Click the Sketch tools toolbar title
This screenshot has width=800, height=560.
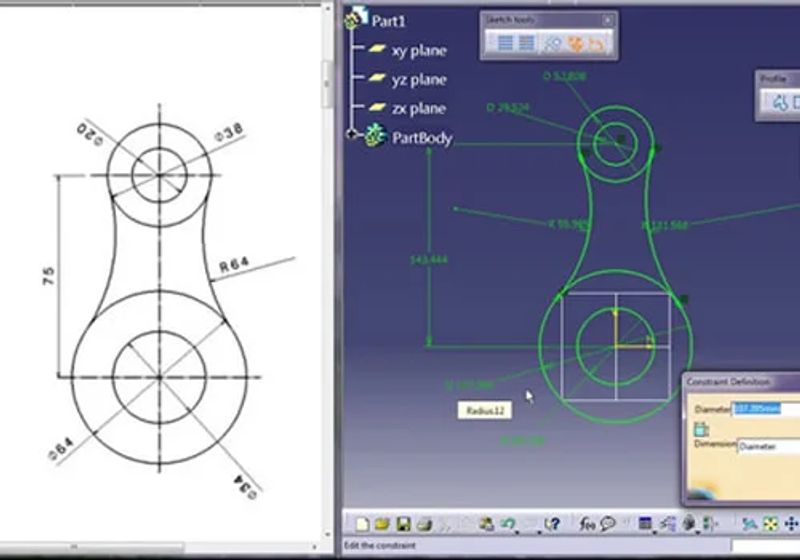click(510, 20)
